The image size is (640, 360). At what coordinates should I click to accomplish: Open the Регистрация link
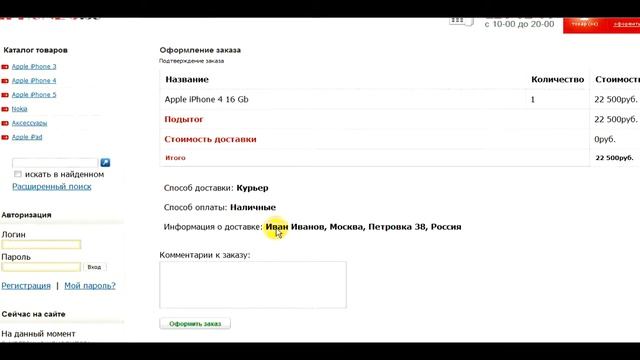26,286
